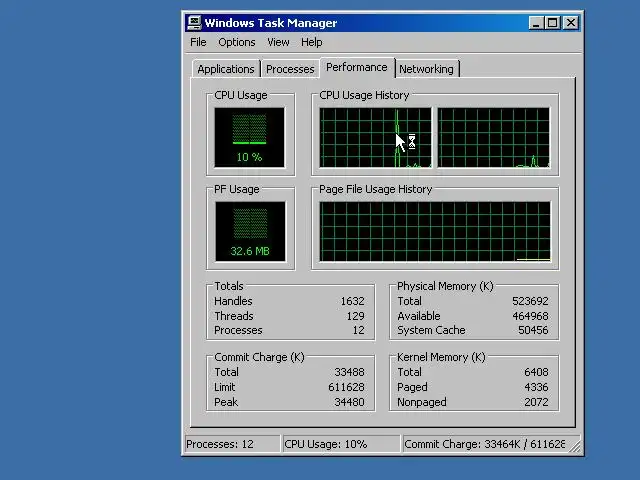Switch to the Networking tab
This screenshot has width=640, height=480.
pos(427,69)
